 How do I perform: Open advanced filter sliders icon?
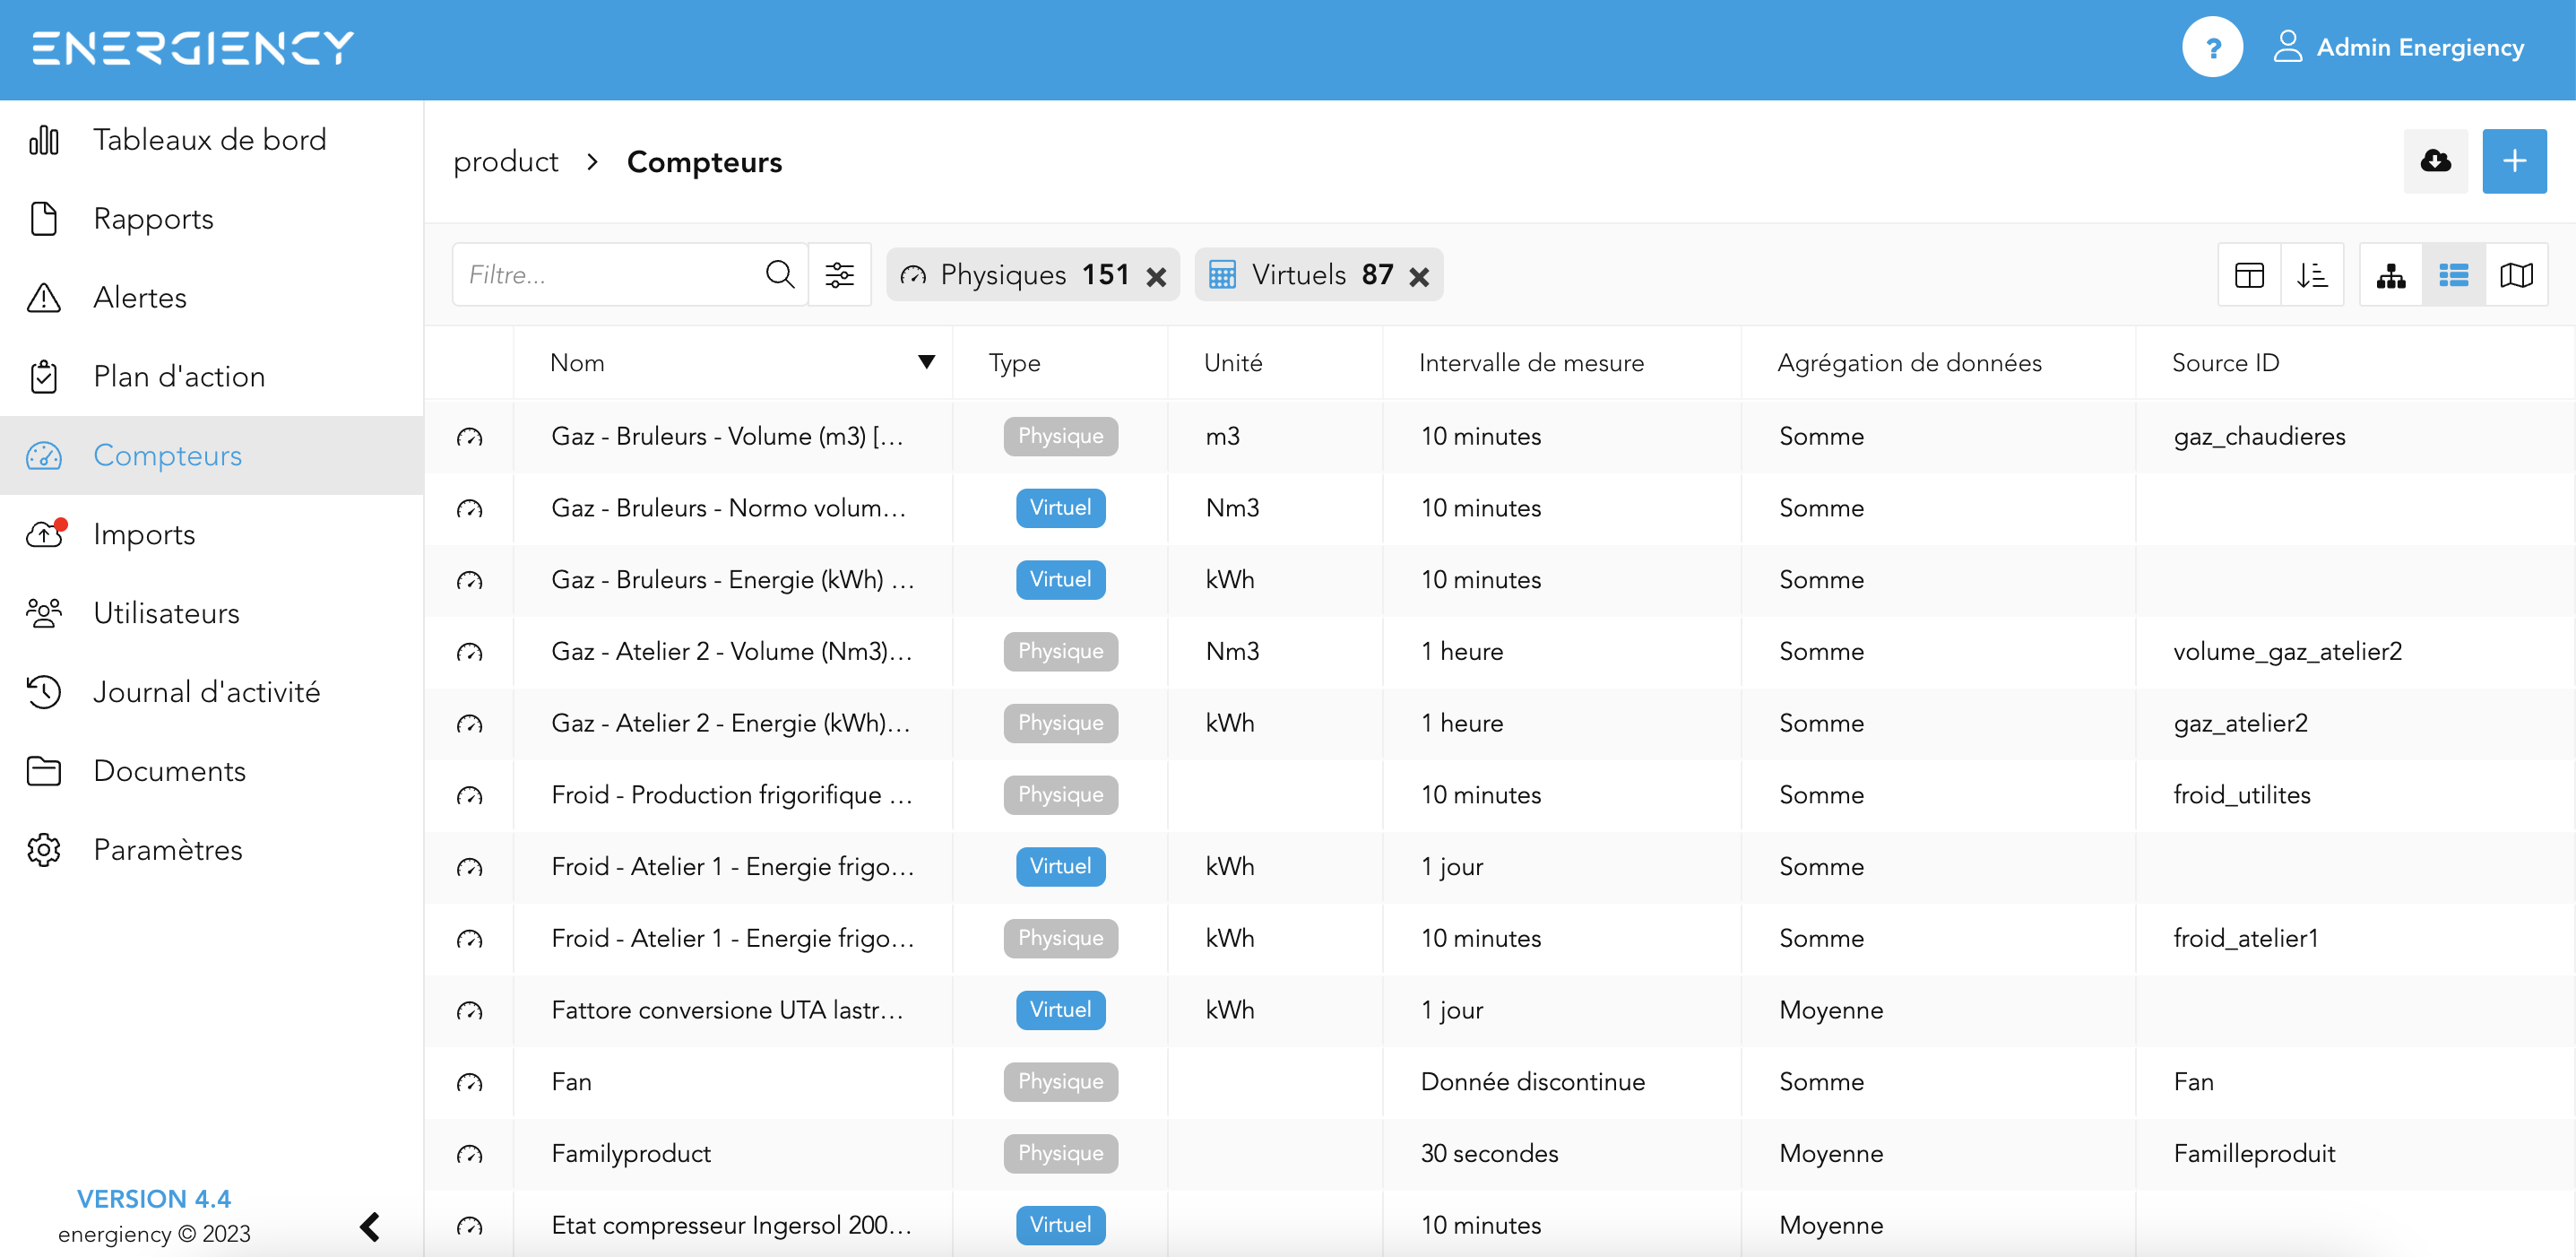coord(840,274)
